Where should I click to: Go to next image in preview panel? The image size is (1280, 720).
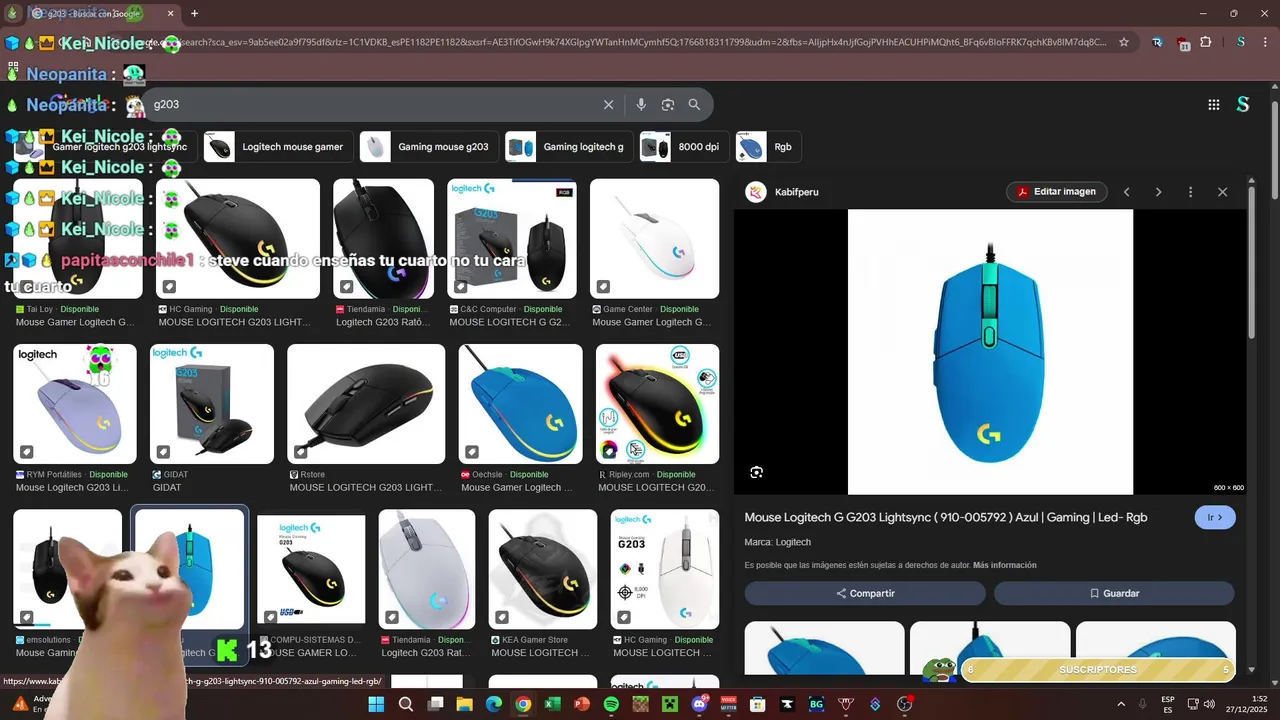(x=1158, y=192)
